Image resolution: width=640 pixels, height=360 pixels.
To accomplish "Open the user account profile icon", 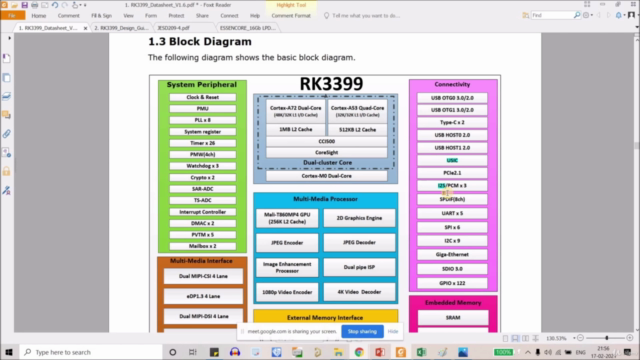I will (x=631, y=15).
